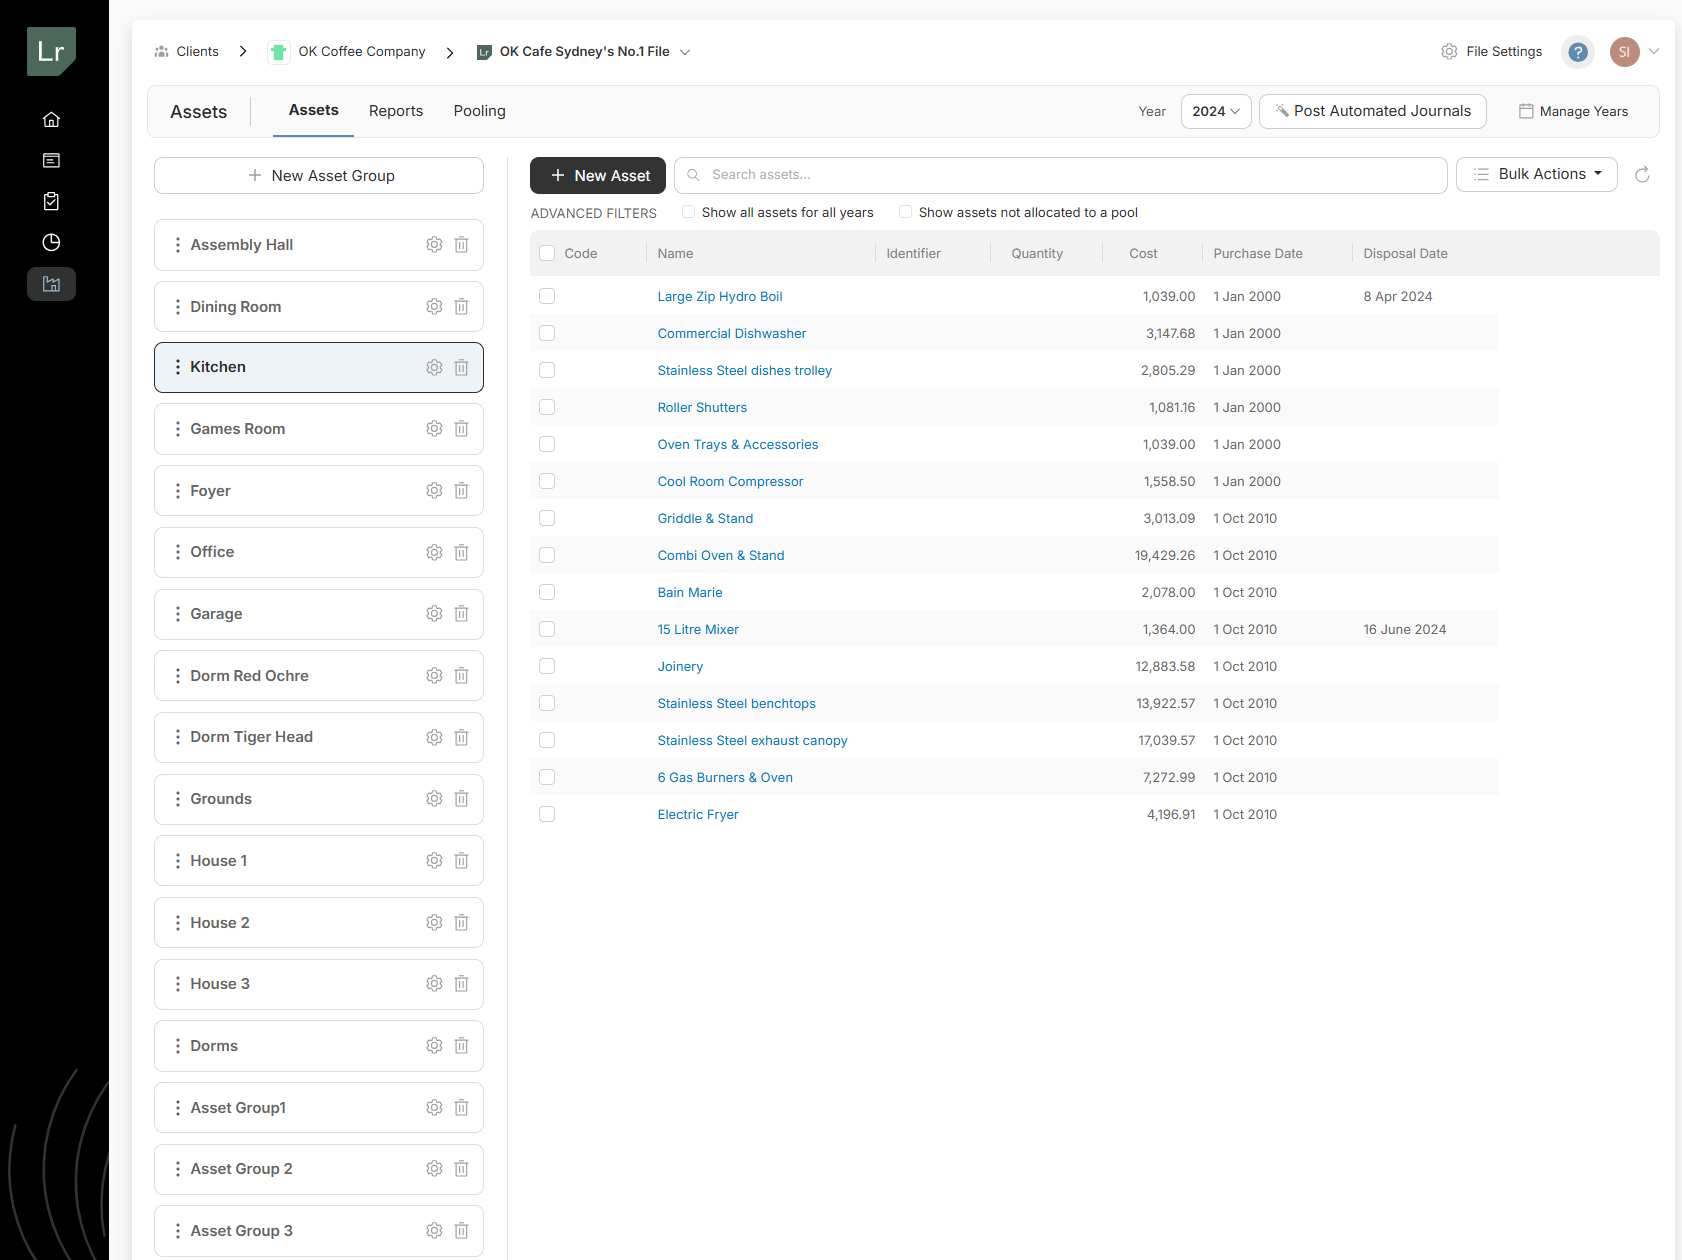Tick checkbox for Commercial Dishwasher
1682x1260 pixels.
tap(547, 334)
